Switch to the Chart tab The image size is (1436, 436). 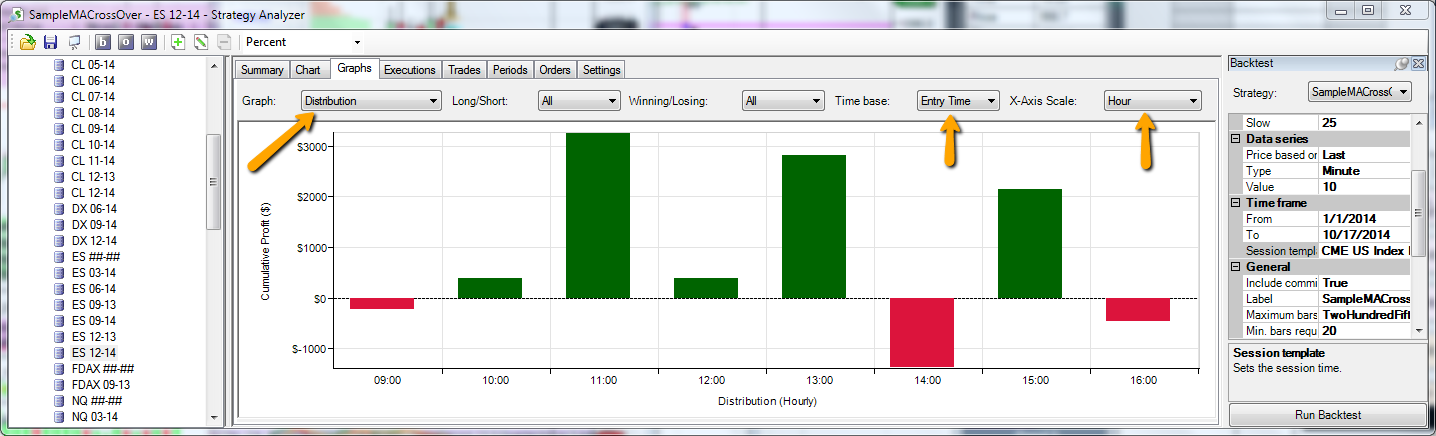point(308,70)
